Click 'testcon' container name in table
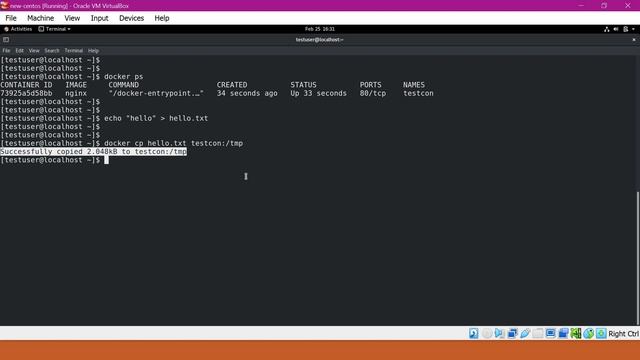The height and width of the screenshot is (360, 640). click(418, 93)
